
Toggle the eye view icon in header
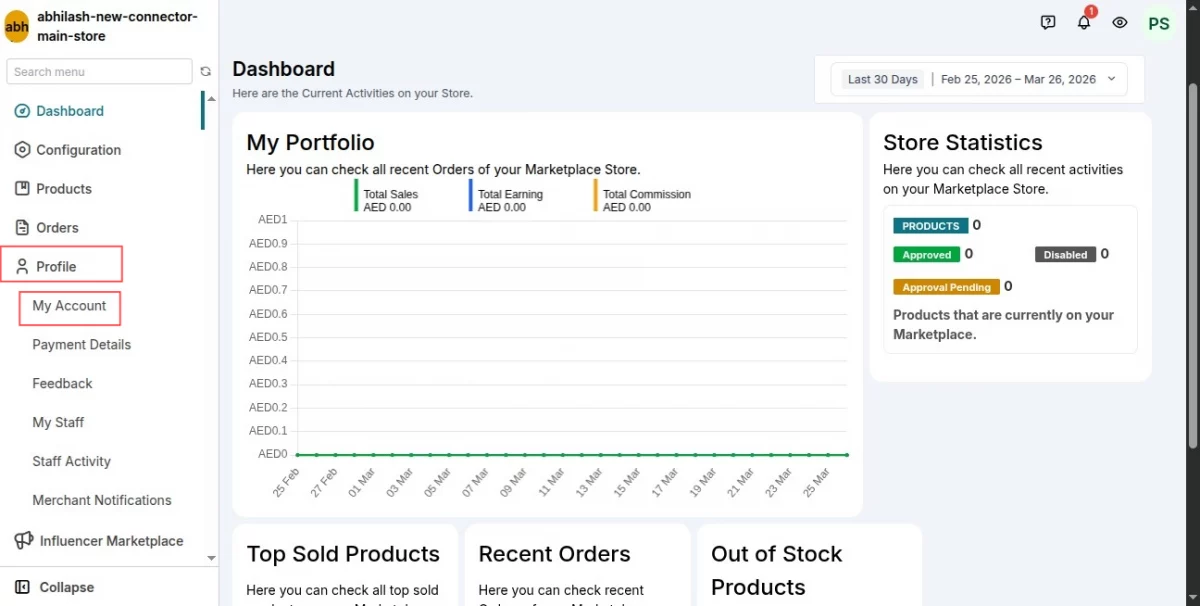point(1120,22)
